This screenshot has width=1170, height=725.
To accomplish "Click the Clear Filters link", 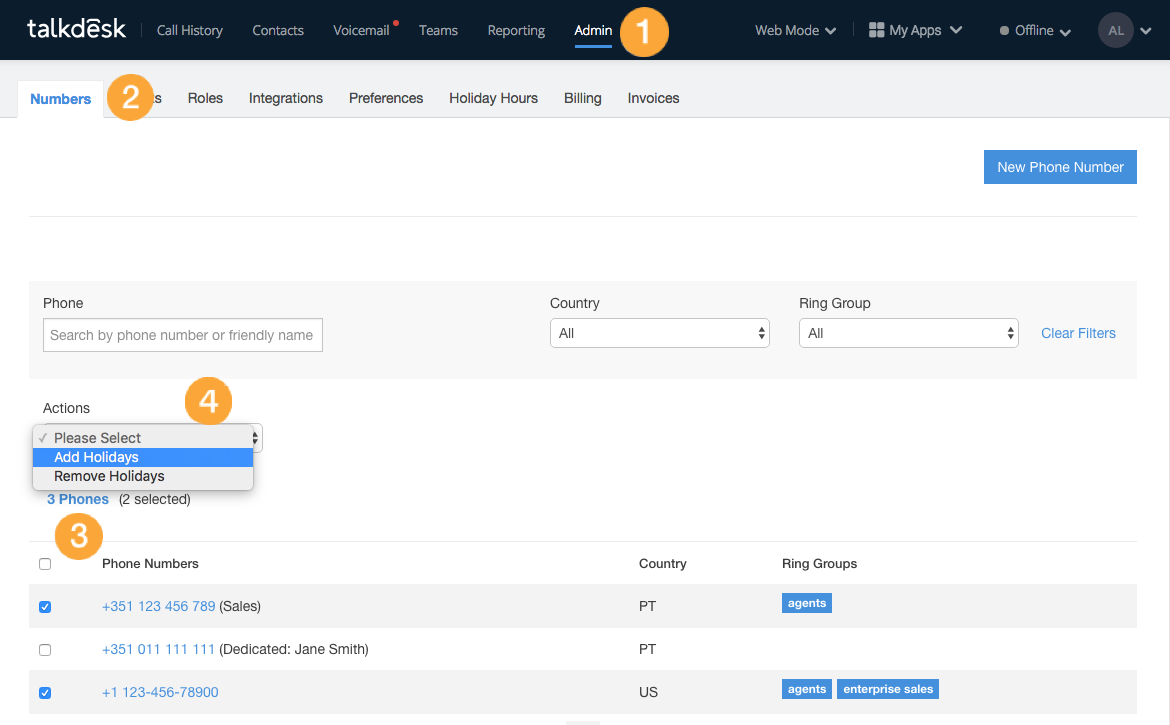I will coord(1078,333).
